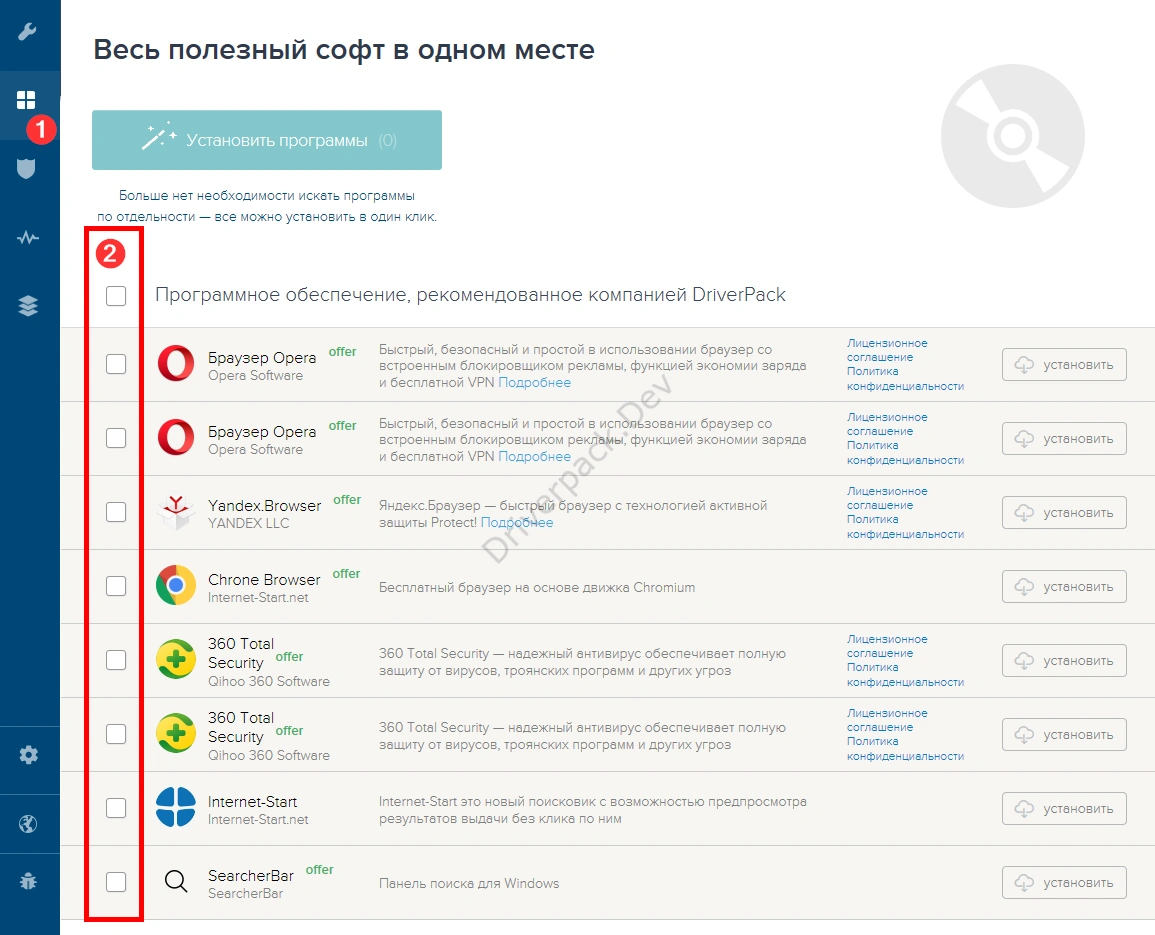Viewport: 1155px width, 935px height.
Task: Click установить for SearcherBar
Action: pos(1064,883)
